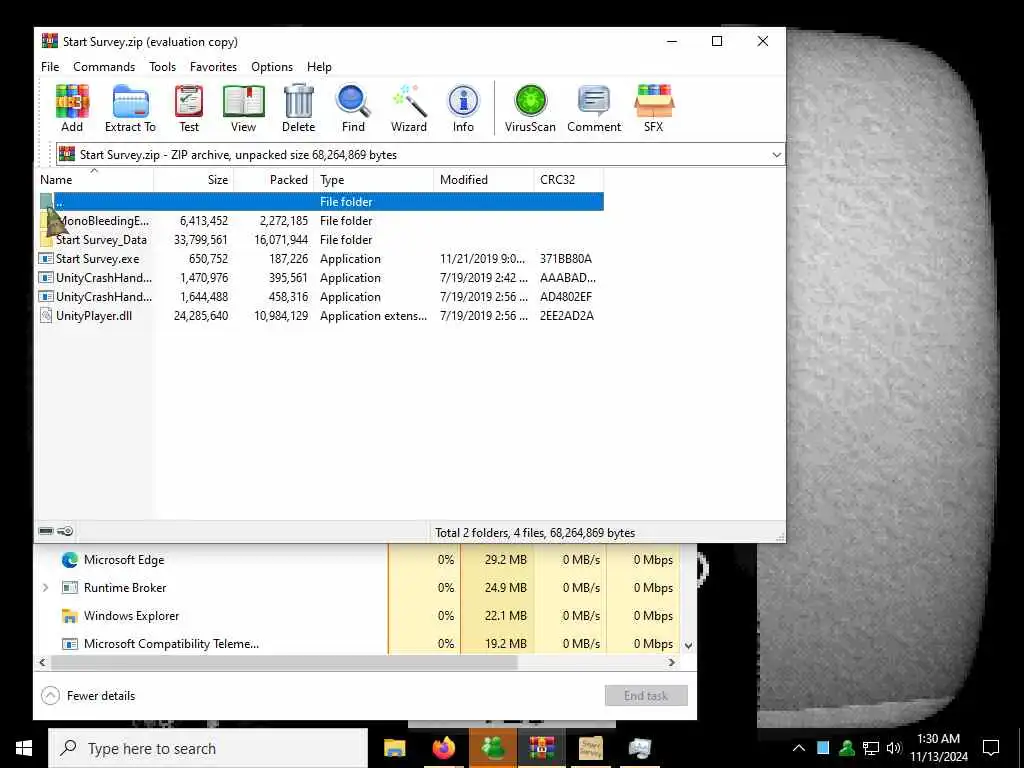Image resolution: width=1024 pixels, height=768 pixels.
Task: Open the Commands menu
Action: click(x=104, y=67)
